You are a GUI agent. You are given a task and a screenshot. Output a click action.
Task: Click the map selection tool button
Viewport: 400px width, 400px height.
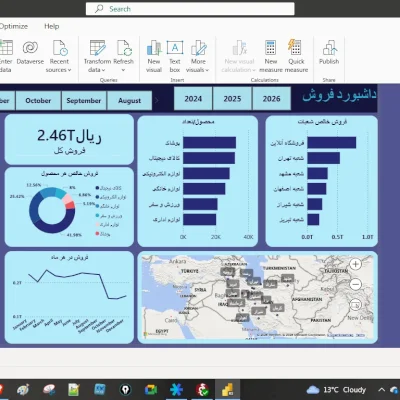356,305
